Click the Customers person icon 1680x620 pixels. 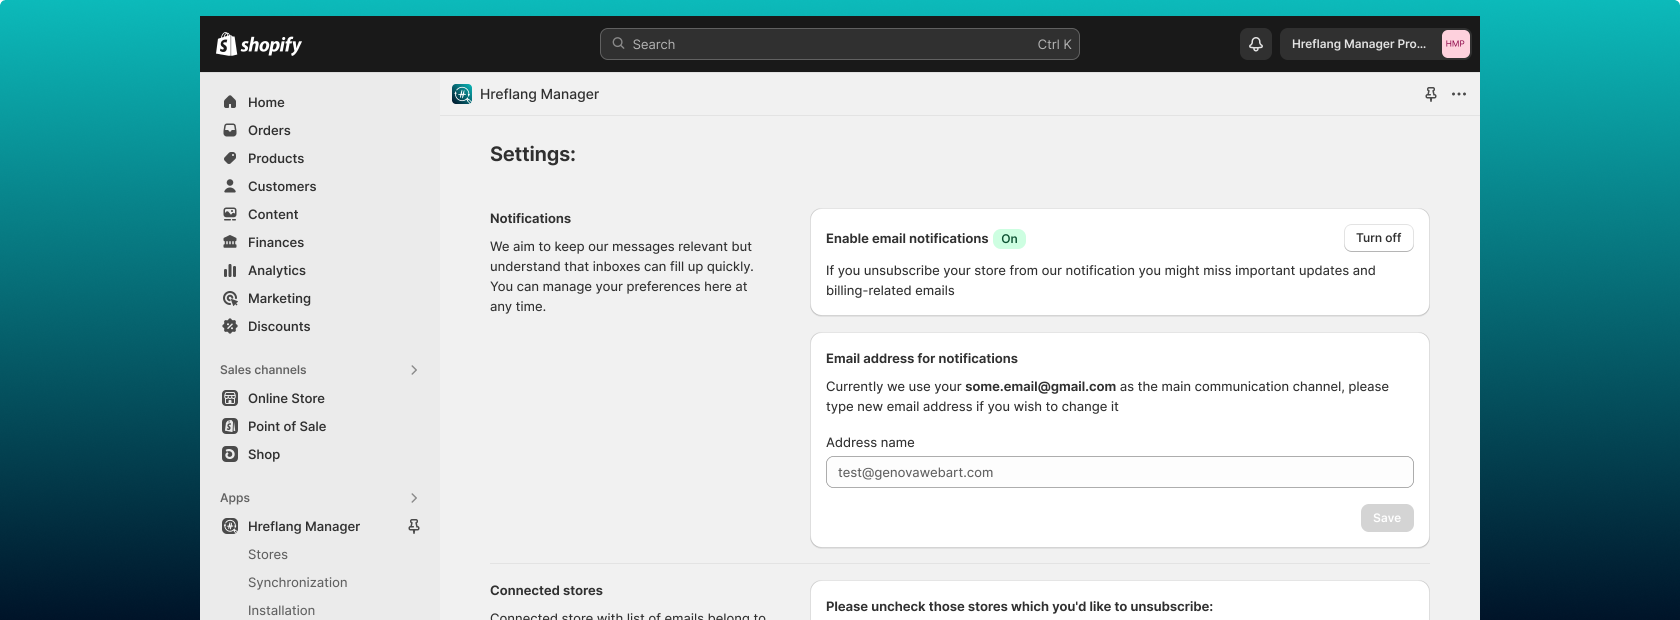230,186
